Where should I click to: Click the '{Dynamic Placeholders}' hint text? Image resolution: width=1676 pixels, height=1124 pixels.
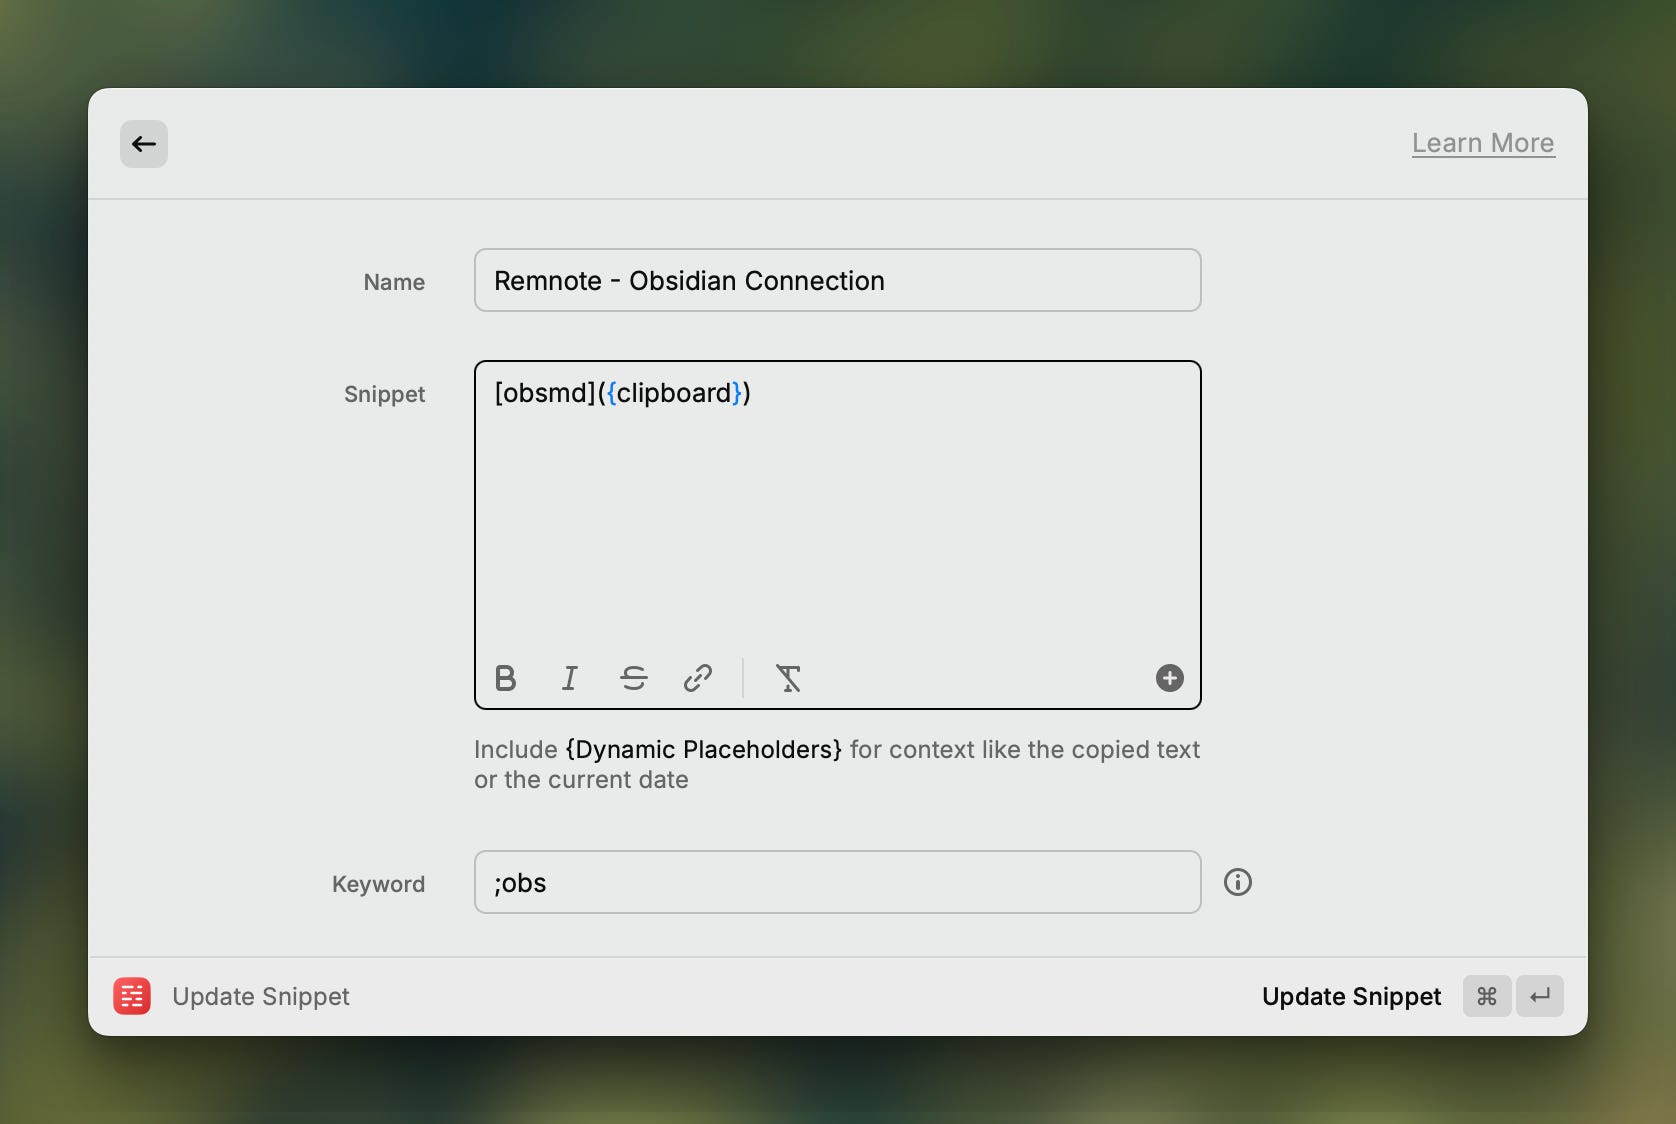coord(704,750)
